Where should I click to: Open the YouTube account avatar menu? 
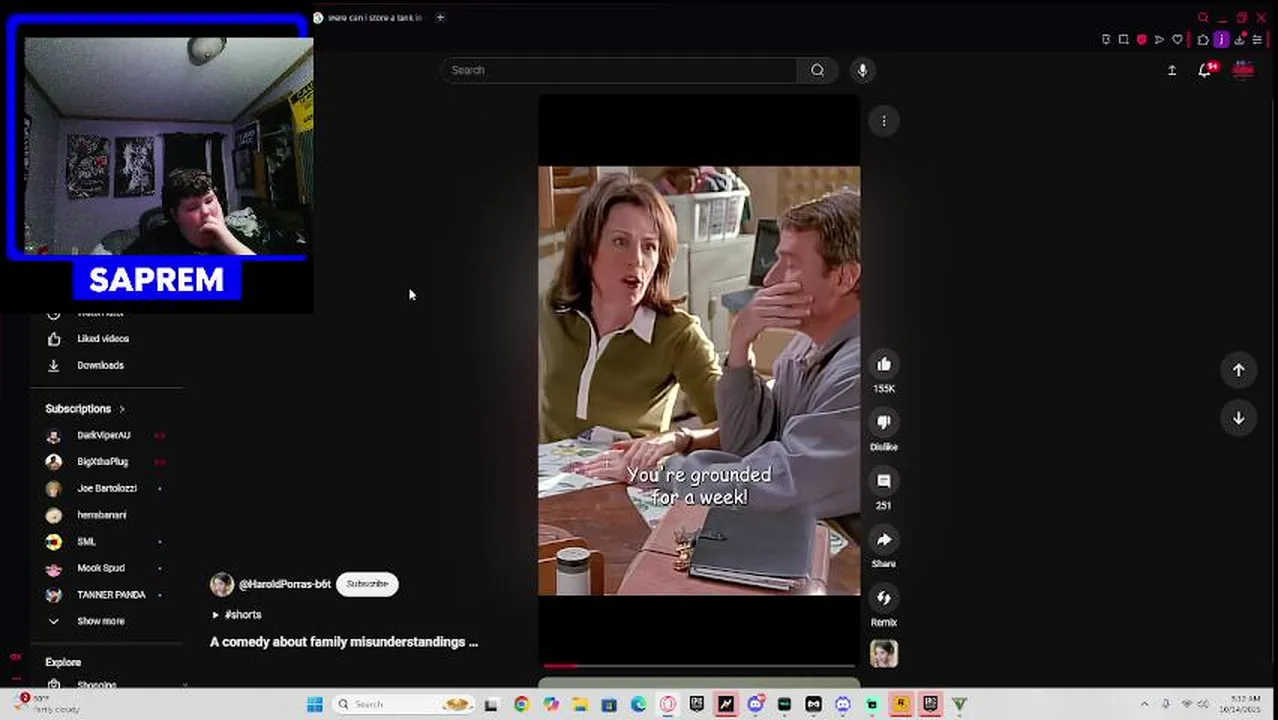(x=1243, y=70)
